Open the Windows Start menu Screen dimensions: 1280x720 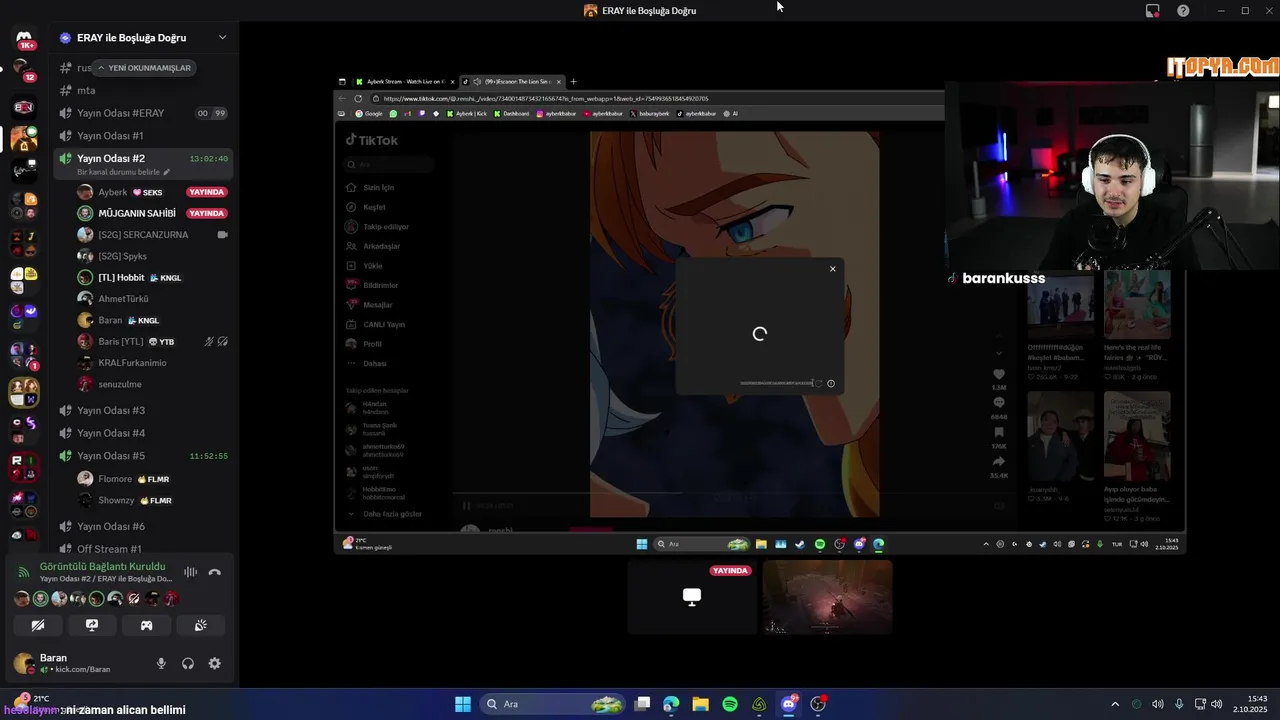[463, 704]
